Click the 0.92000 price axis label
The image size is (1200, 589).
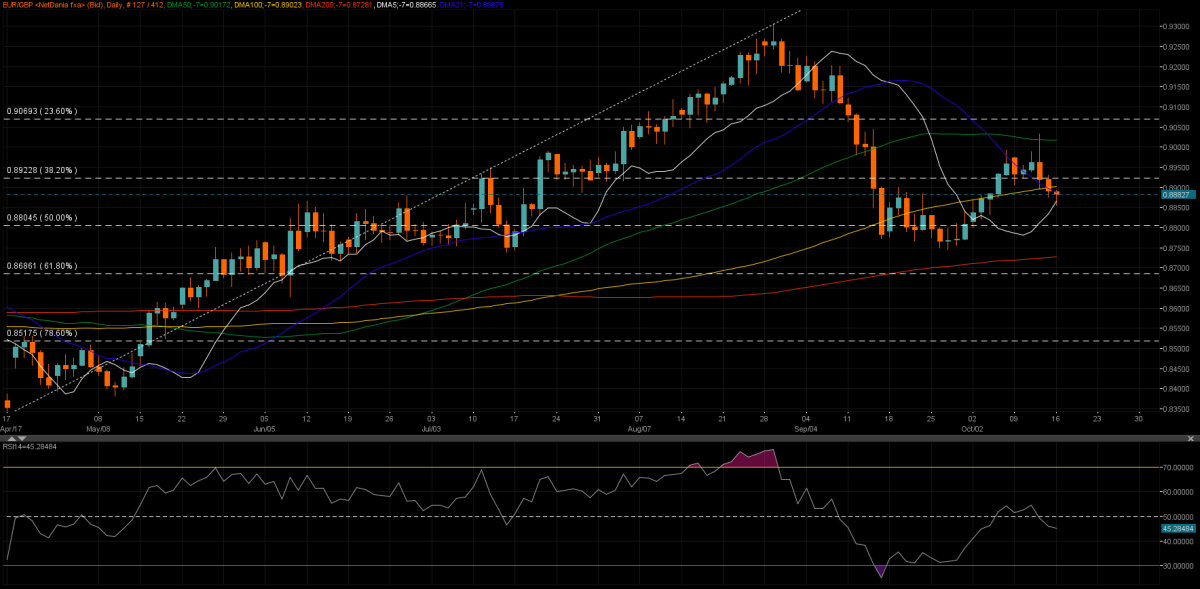tap(1174, 67)
